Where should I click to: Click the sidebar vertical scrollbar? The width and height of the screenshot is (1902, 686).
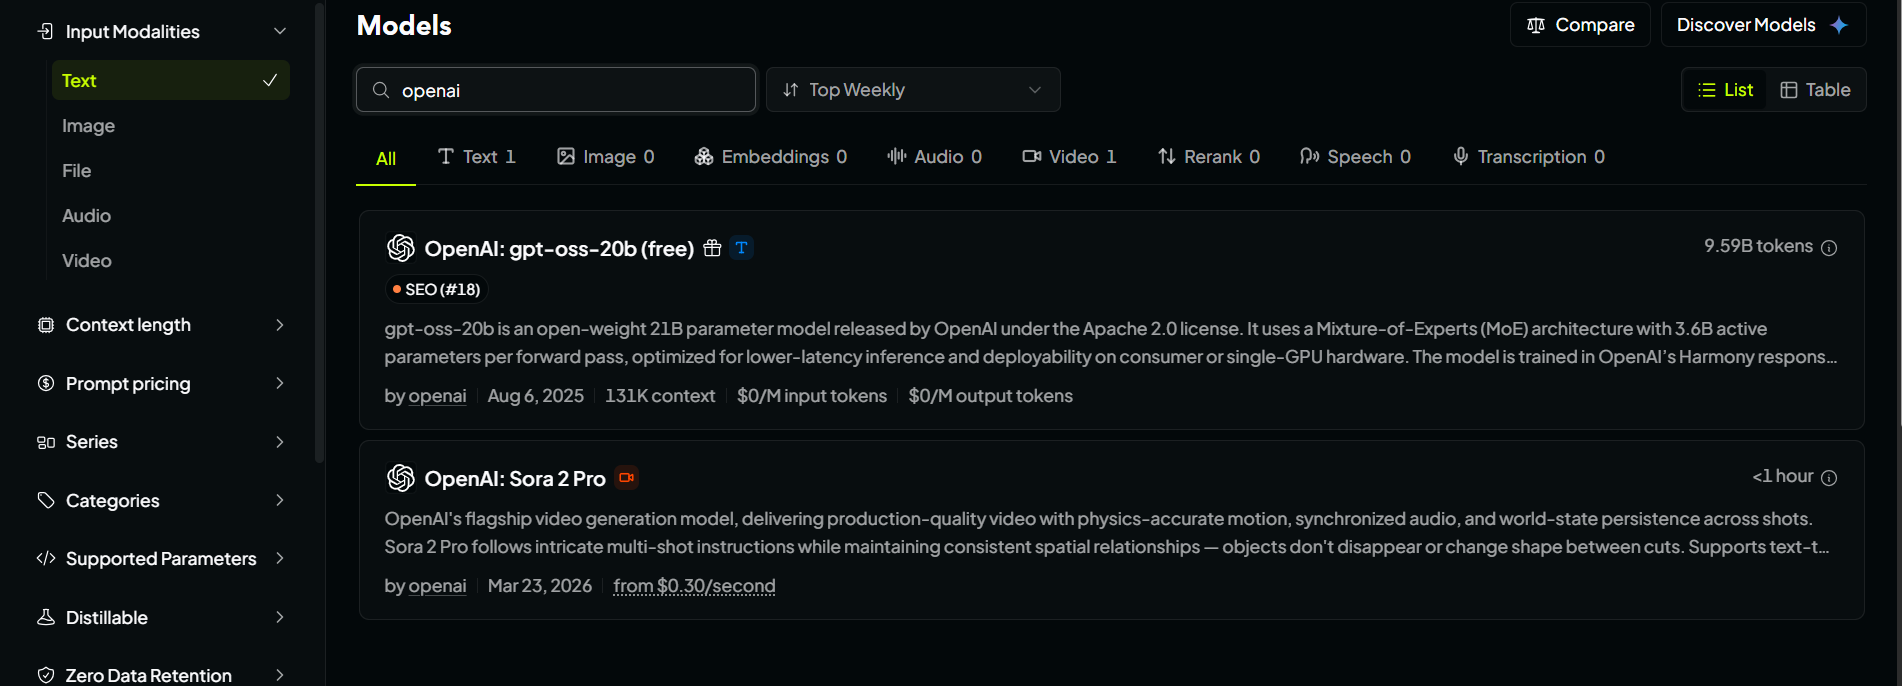coord(320,232)
